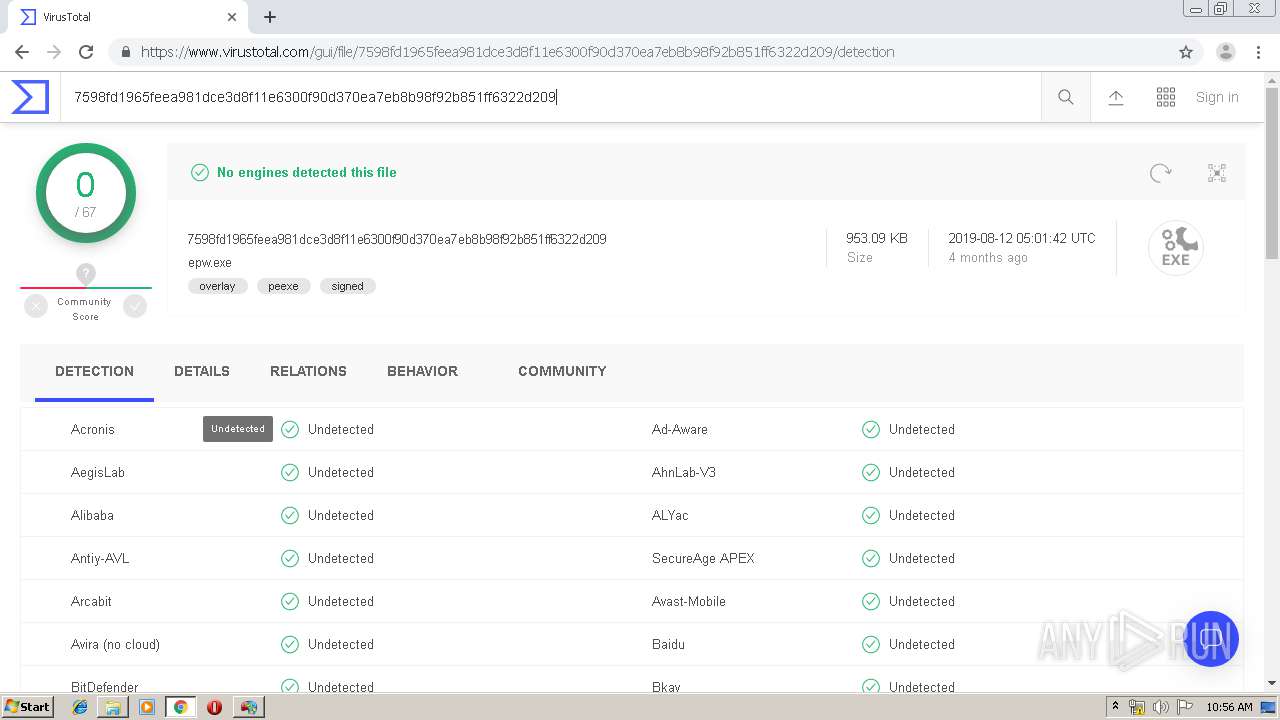Screen dimensions: 1280x720
Task: Click the SecureAge APEX engine name
Action: click(x=702, y=558)
